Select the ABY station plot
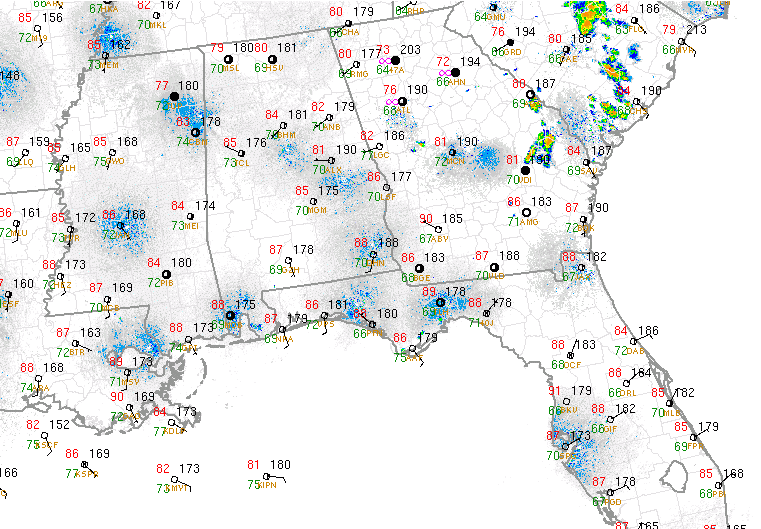Viewport: 761px width, 529px height. [x=440, y=229]
